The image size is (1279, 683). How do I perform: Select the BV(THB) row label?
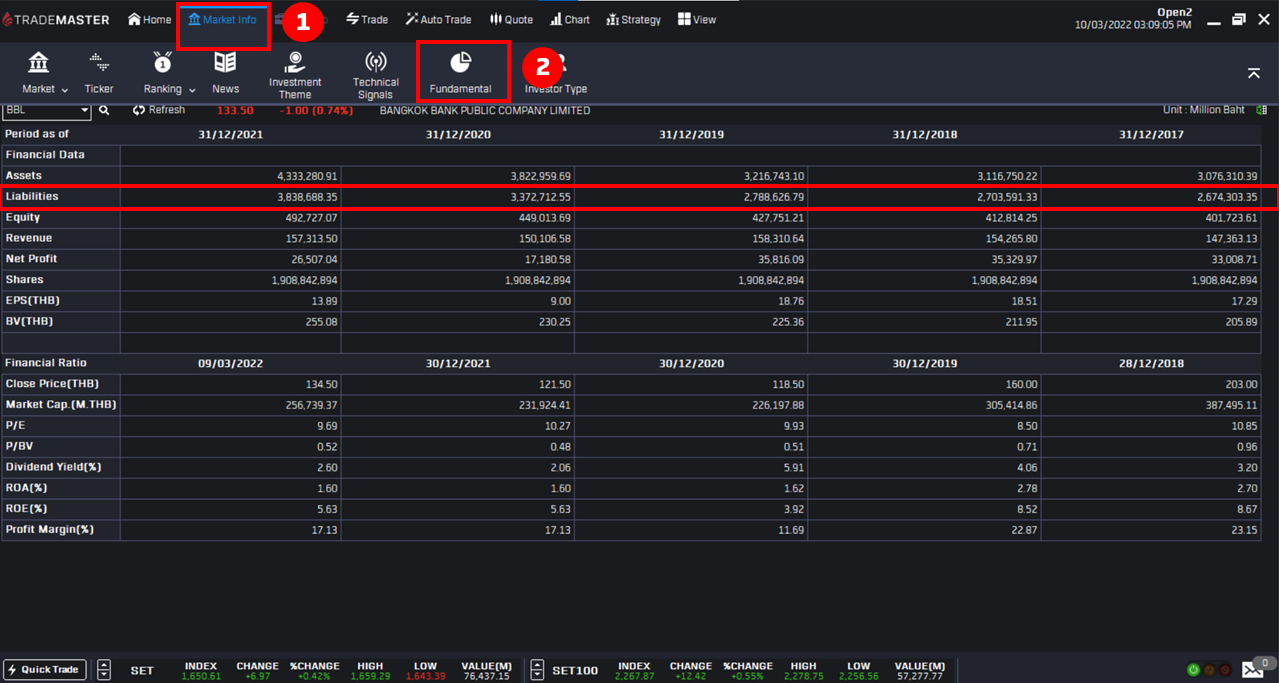pyautogui.click(x=29, y=322)
